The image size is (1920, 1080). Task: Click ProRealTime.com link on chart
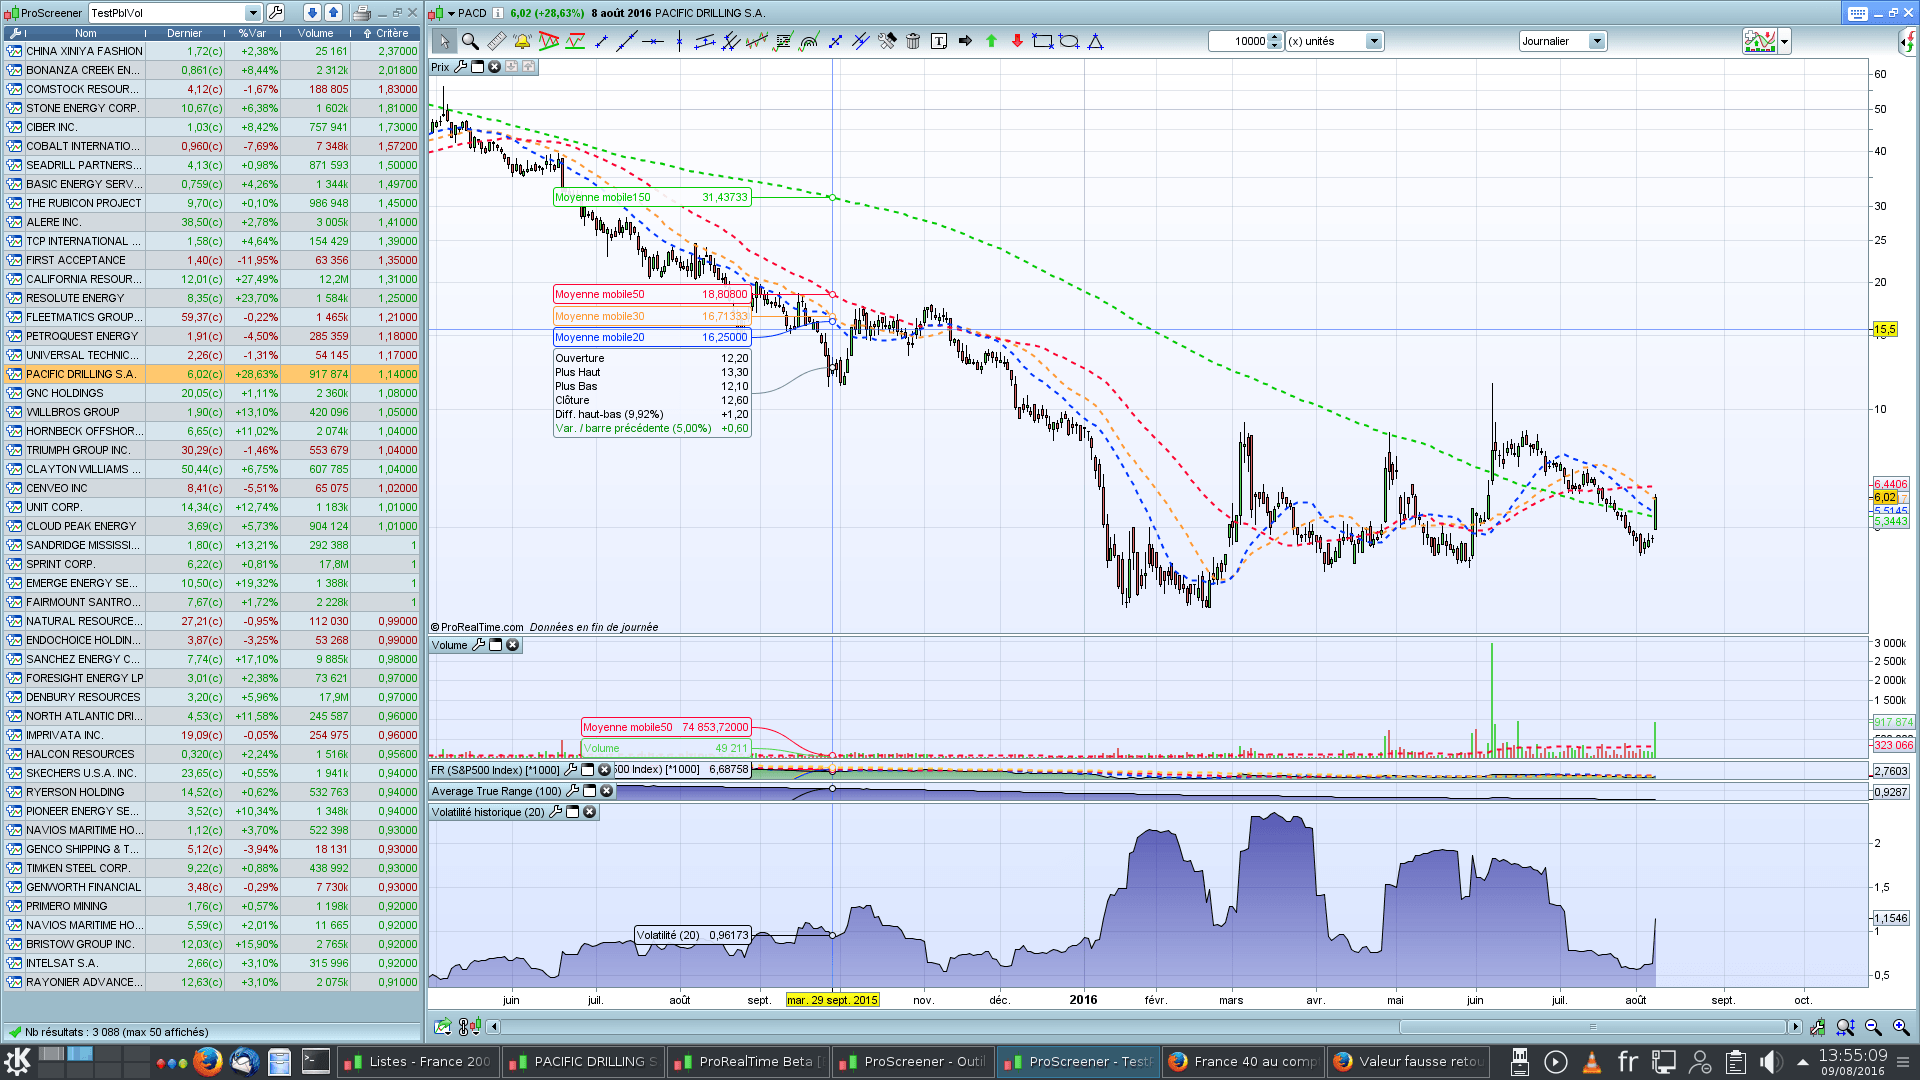482,627
